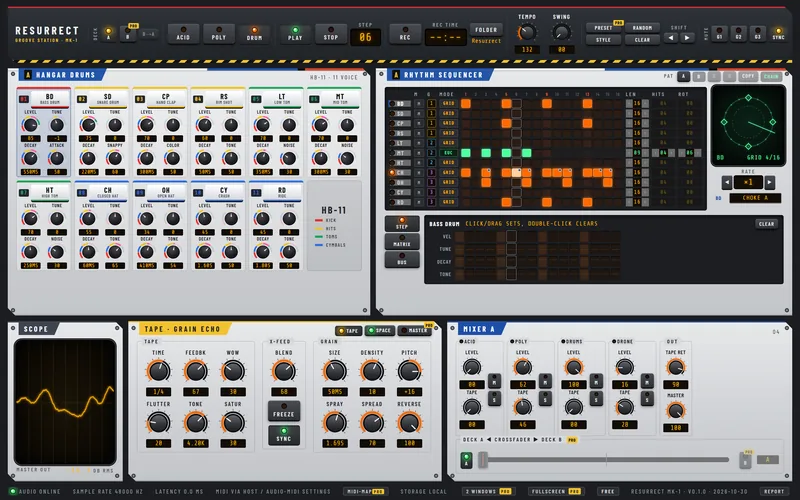
Task: Mute the BD row in the sequencer
Action: tap(419, 104)
